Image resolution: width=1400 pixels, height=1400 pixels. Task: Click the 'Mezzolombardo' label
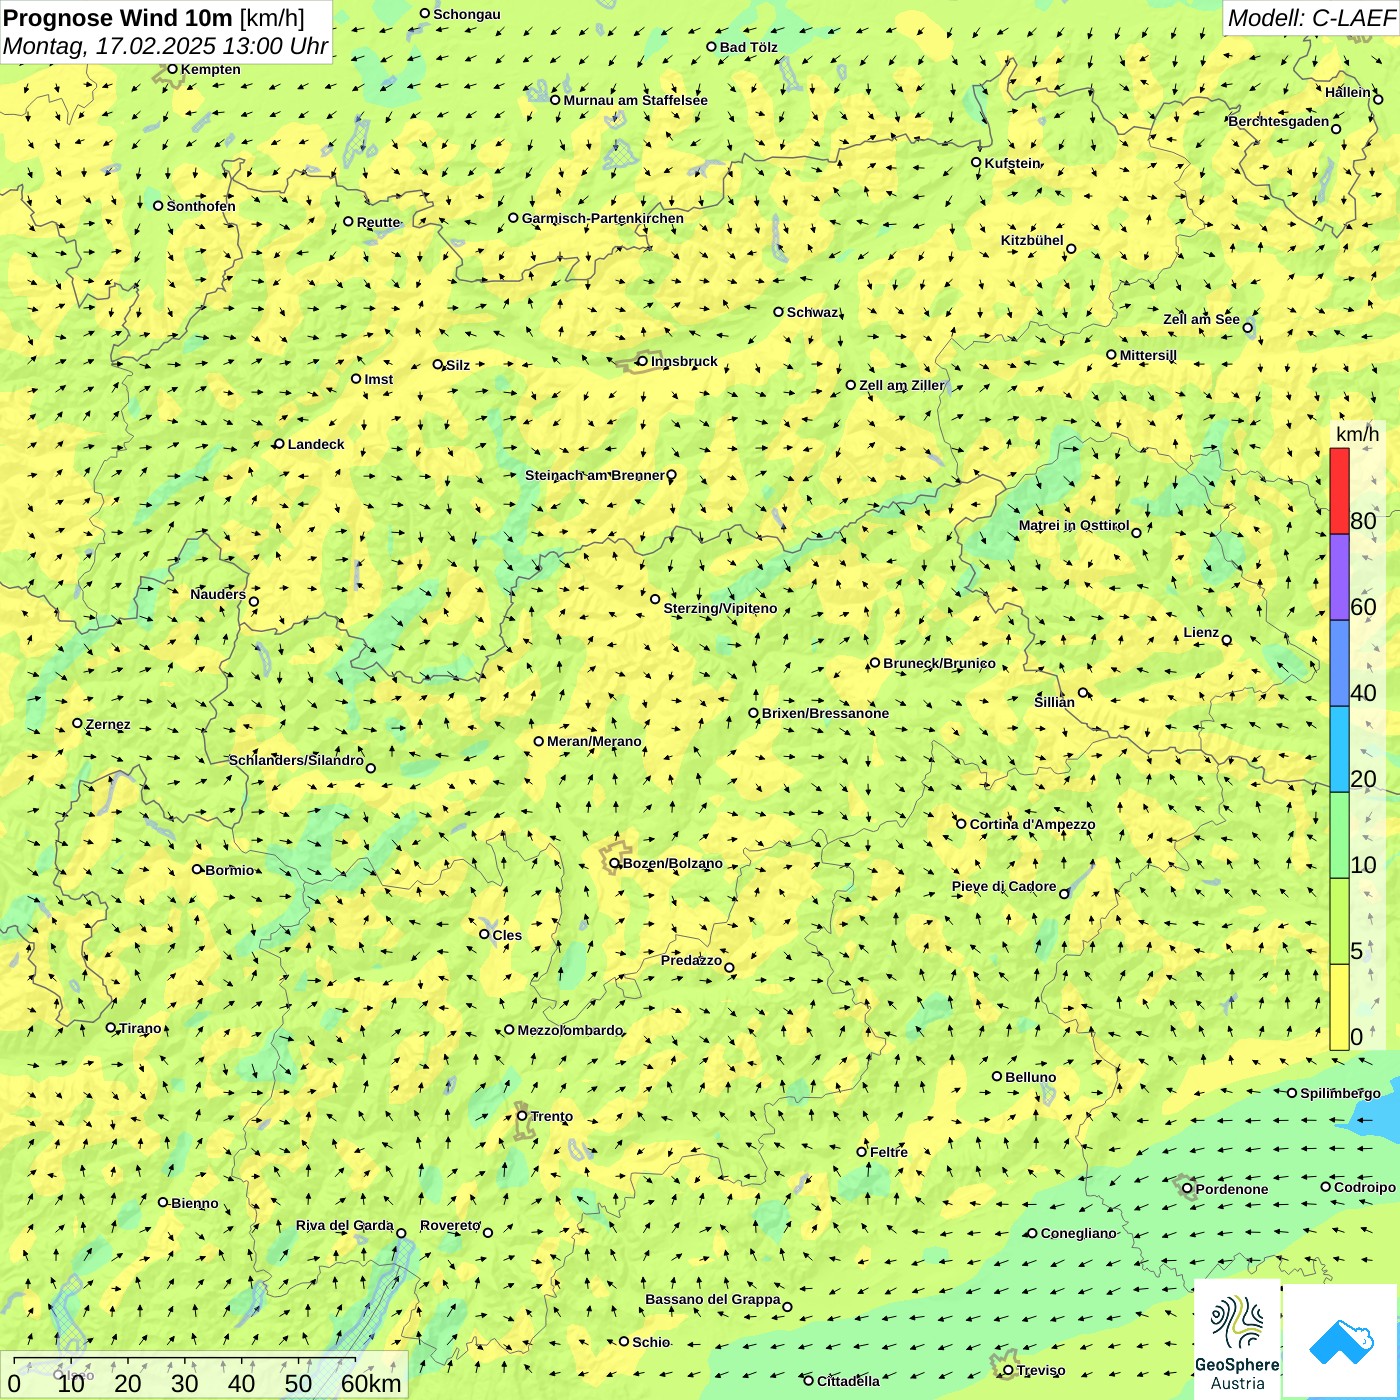[569, 1030]
